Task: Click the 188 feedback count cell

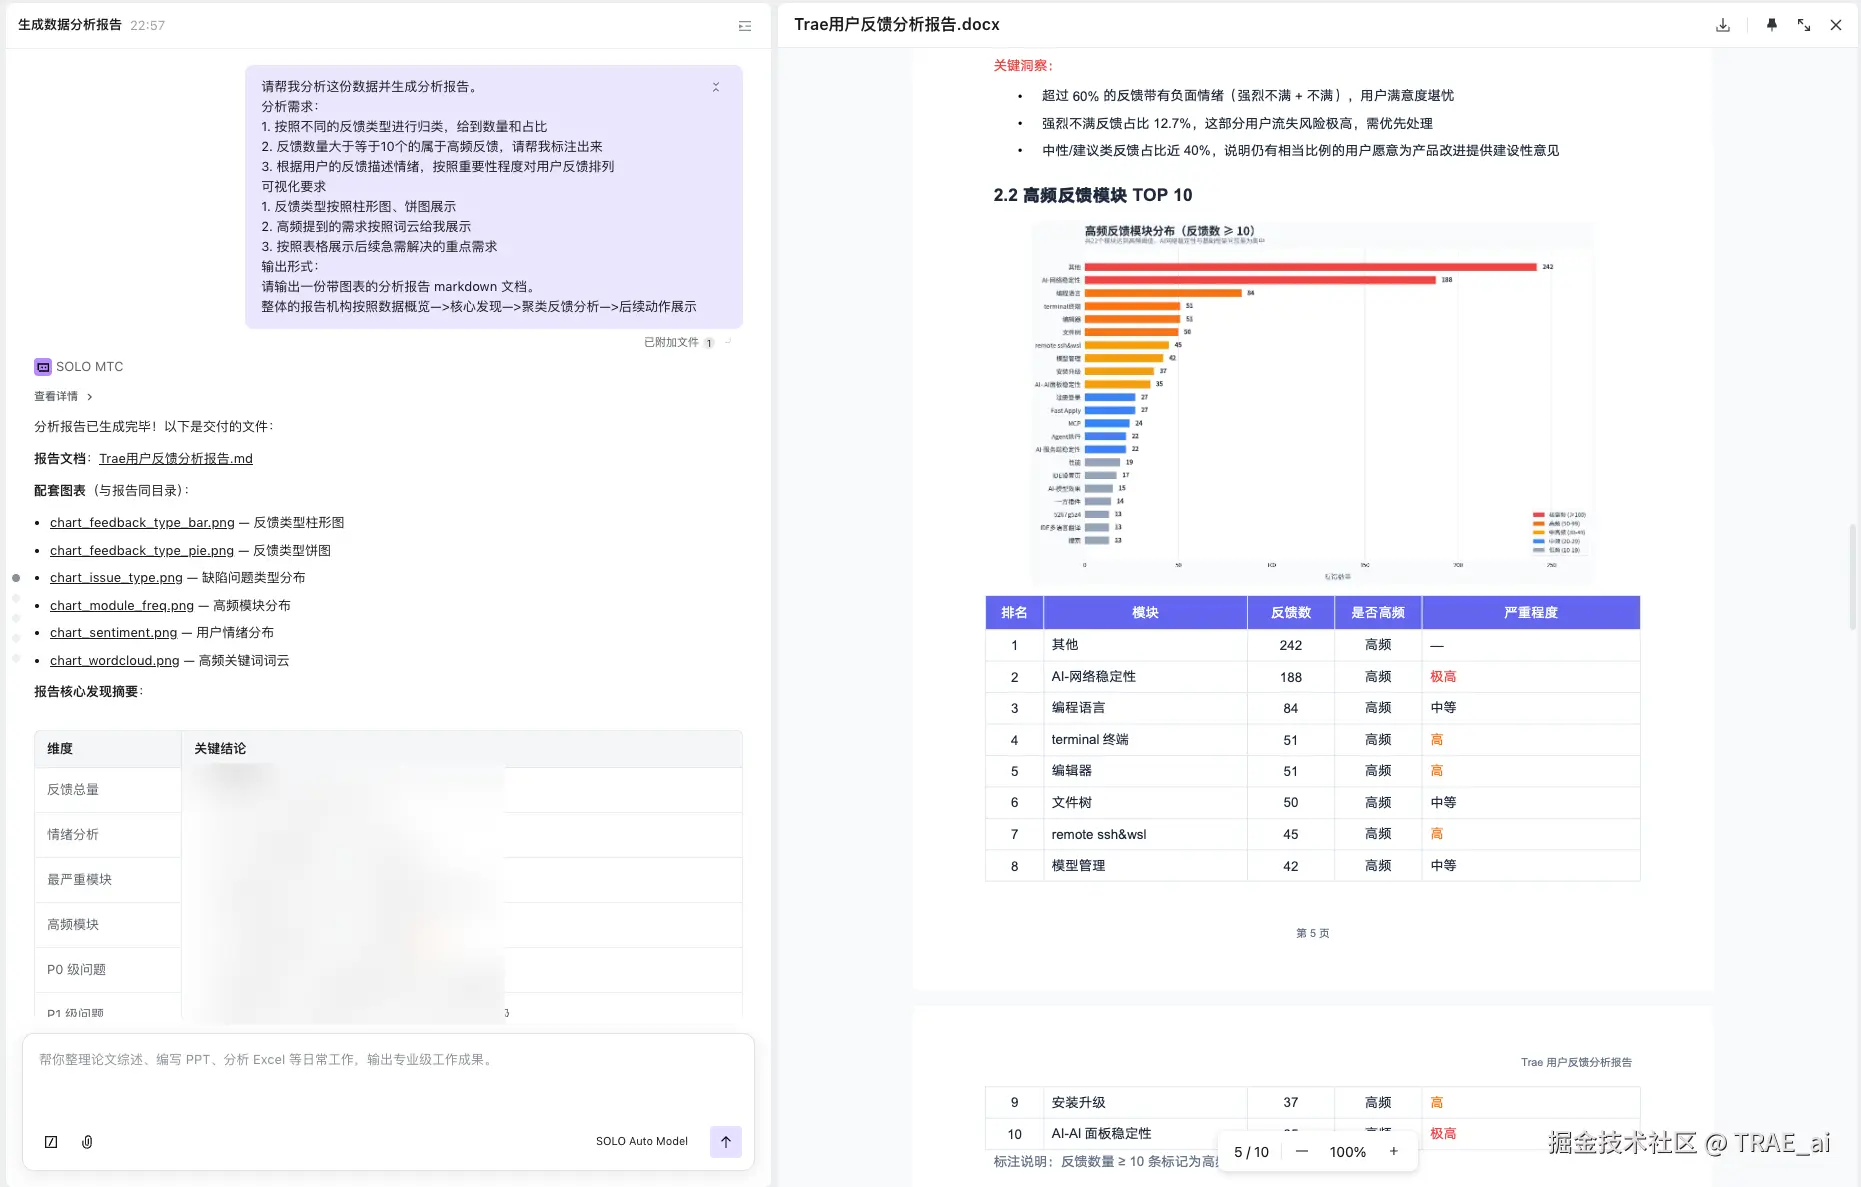Action: click(x=1291, y=677)
